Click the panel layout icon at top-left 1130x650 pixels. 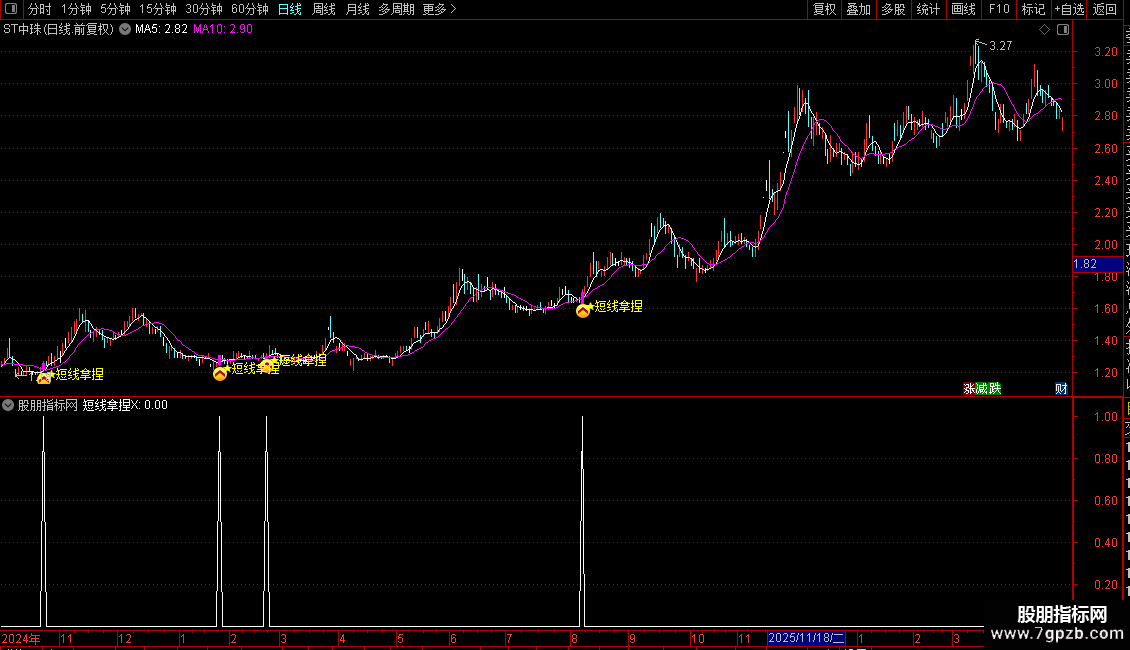(11, 9)
